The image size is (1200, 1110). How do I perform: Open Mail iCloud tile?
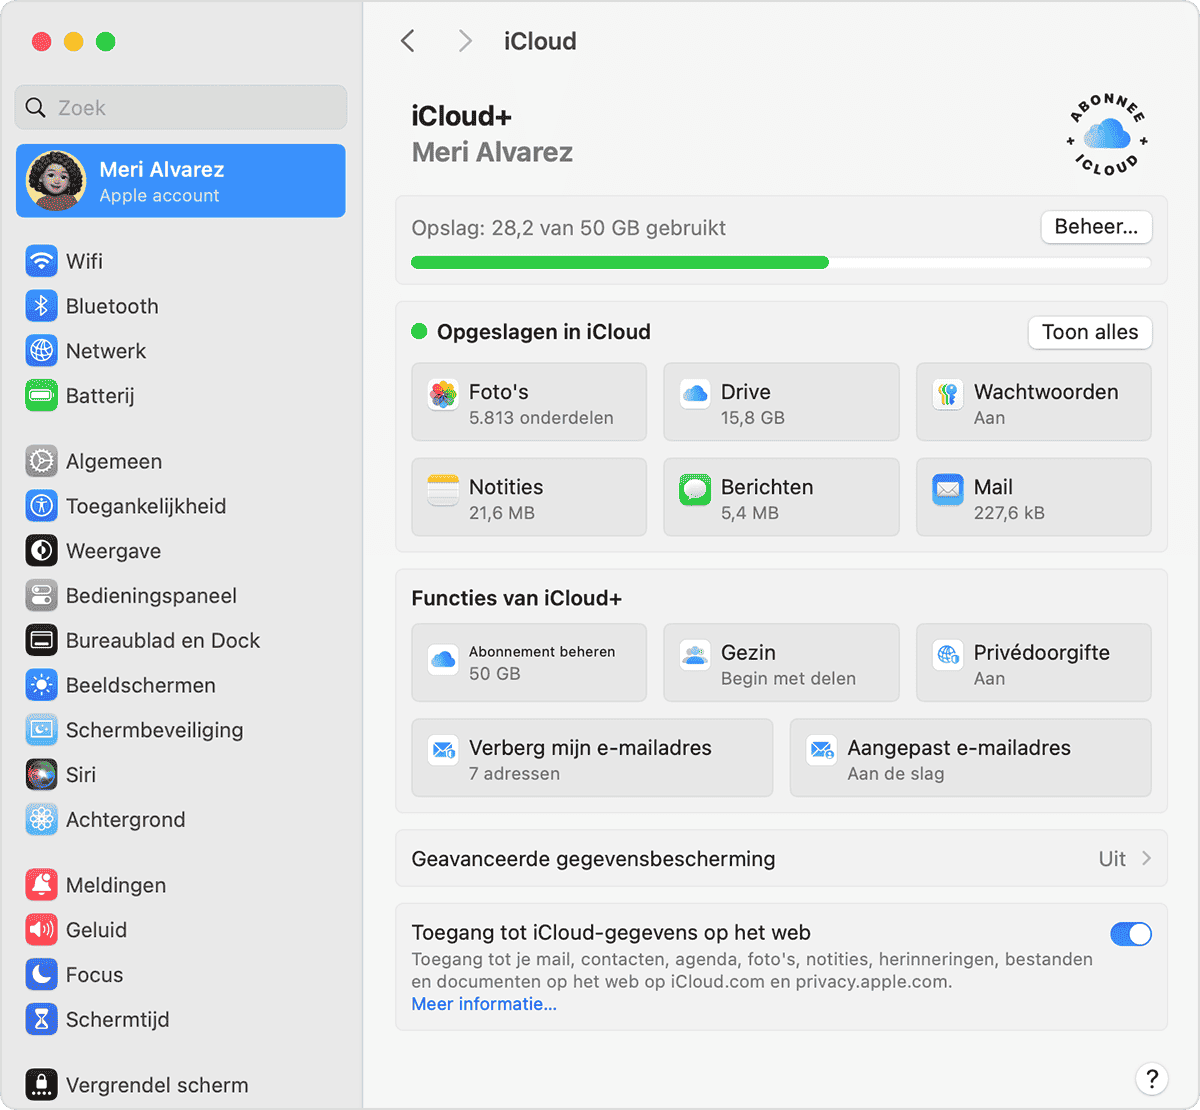point(1034,497)
